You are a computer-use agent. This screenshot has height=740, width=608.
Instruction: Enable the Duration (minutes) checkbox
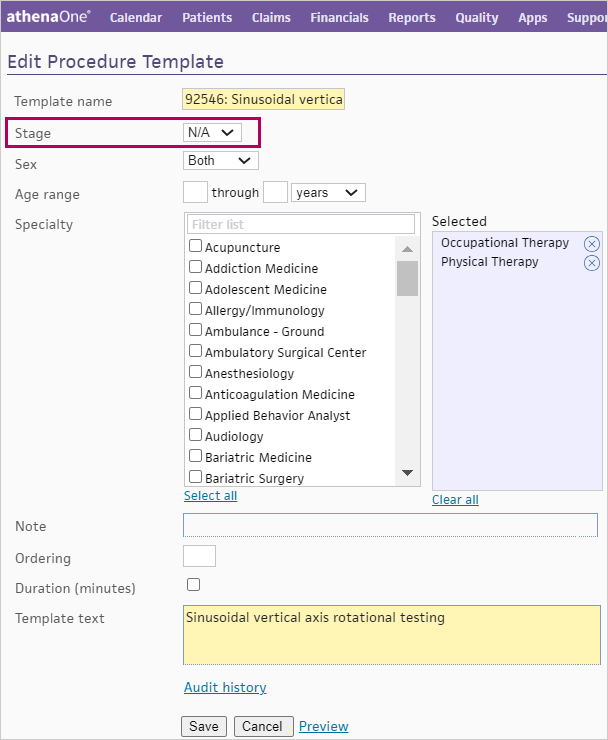[194, 585]
